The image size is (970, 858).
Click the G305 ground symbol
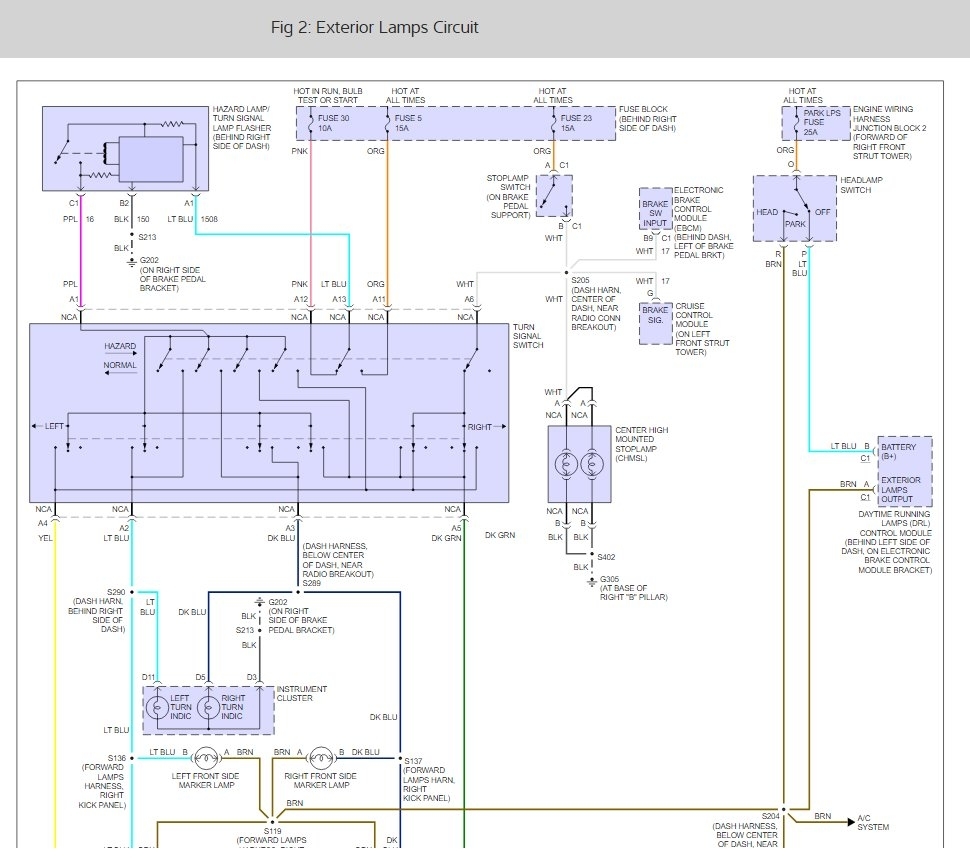(x=591, y=579)
